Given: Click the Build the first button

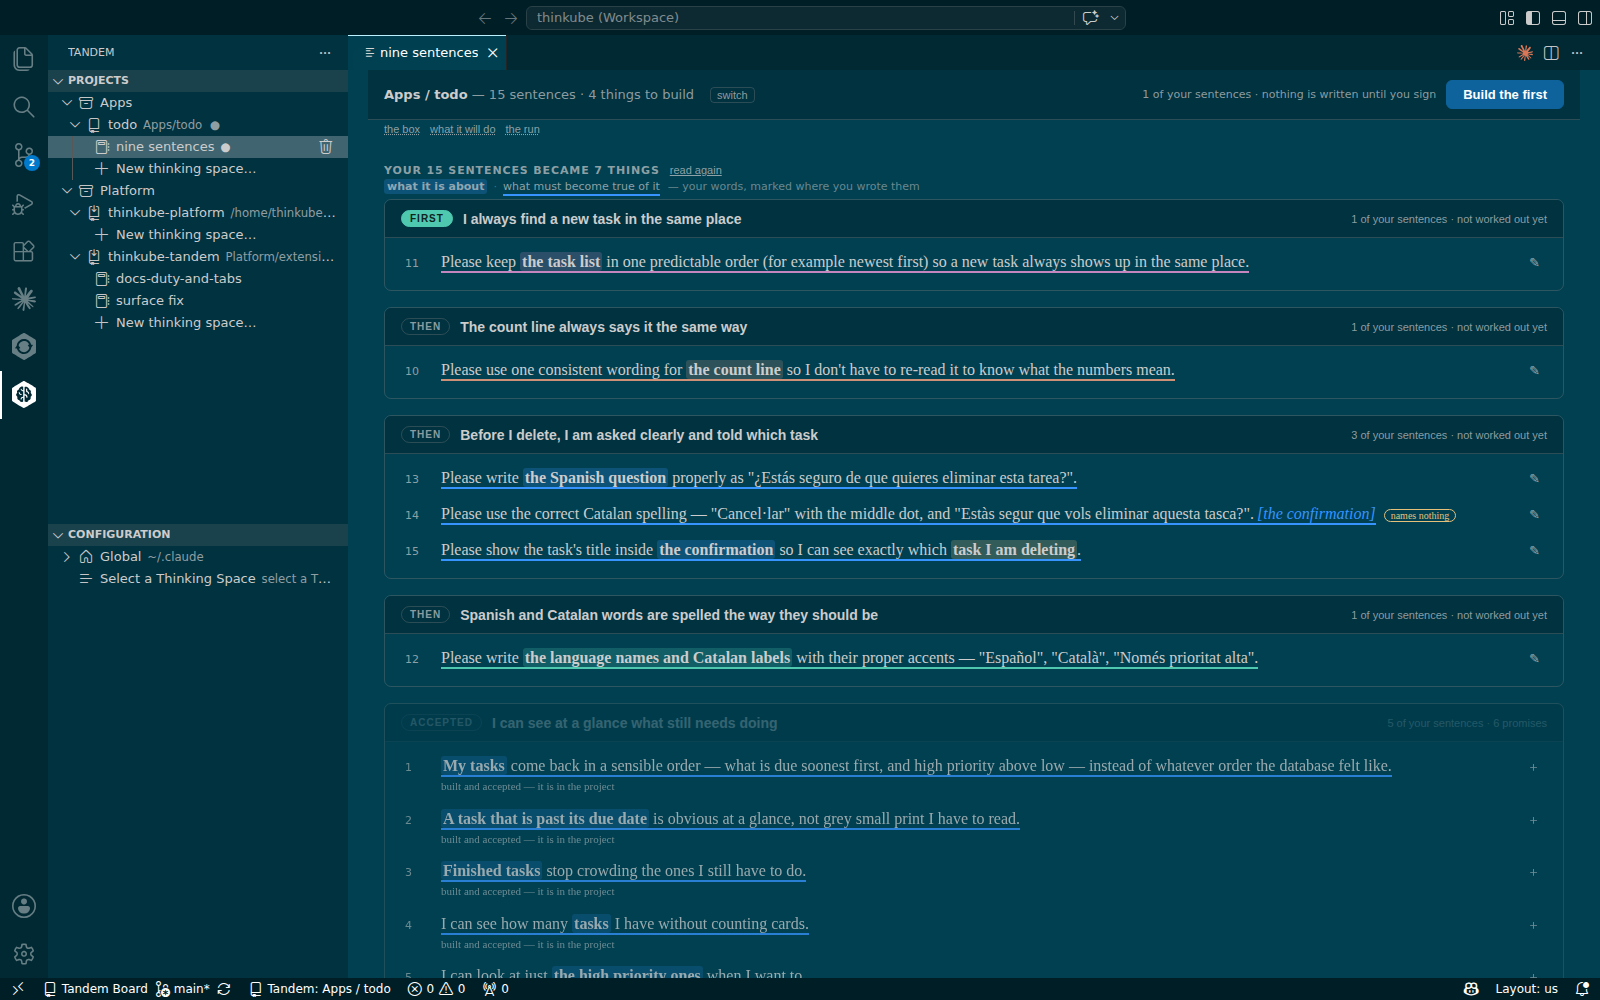Looking at the screenshot, I should pyautogui.click(x=1504, y=95).
